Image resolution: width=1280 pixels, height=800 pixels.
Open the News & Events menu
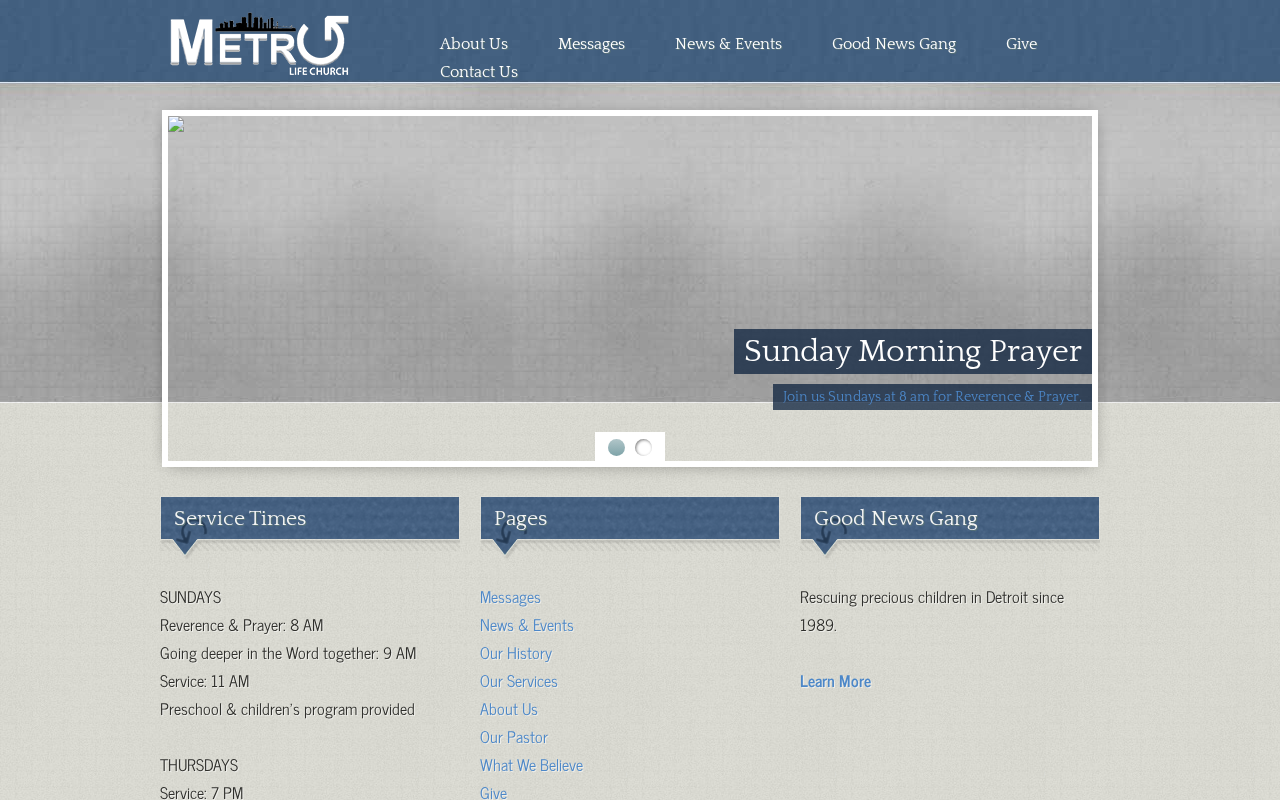click(x=728, y=44)
